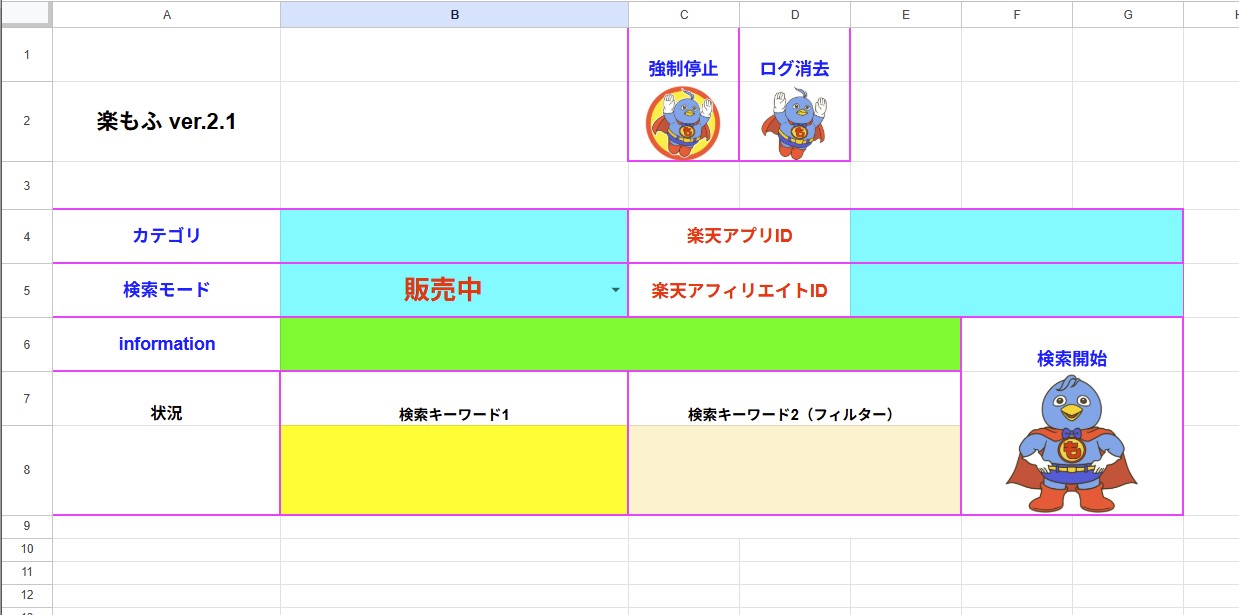Select the cyan カテゴリ input cell
This screenshot has height=615, width=1239.
454,236
